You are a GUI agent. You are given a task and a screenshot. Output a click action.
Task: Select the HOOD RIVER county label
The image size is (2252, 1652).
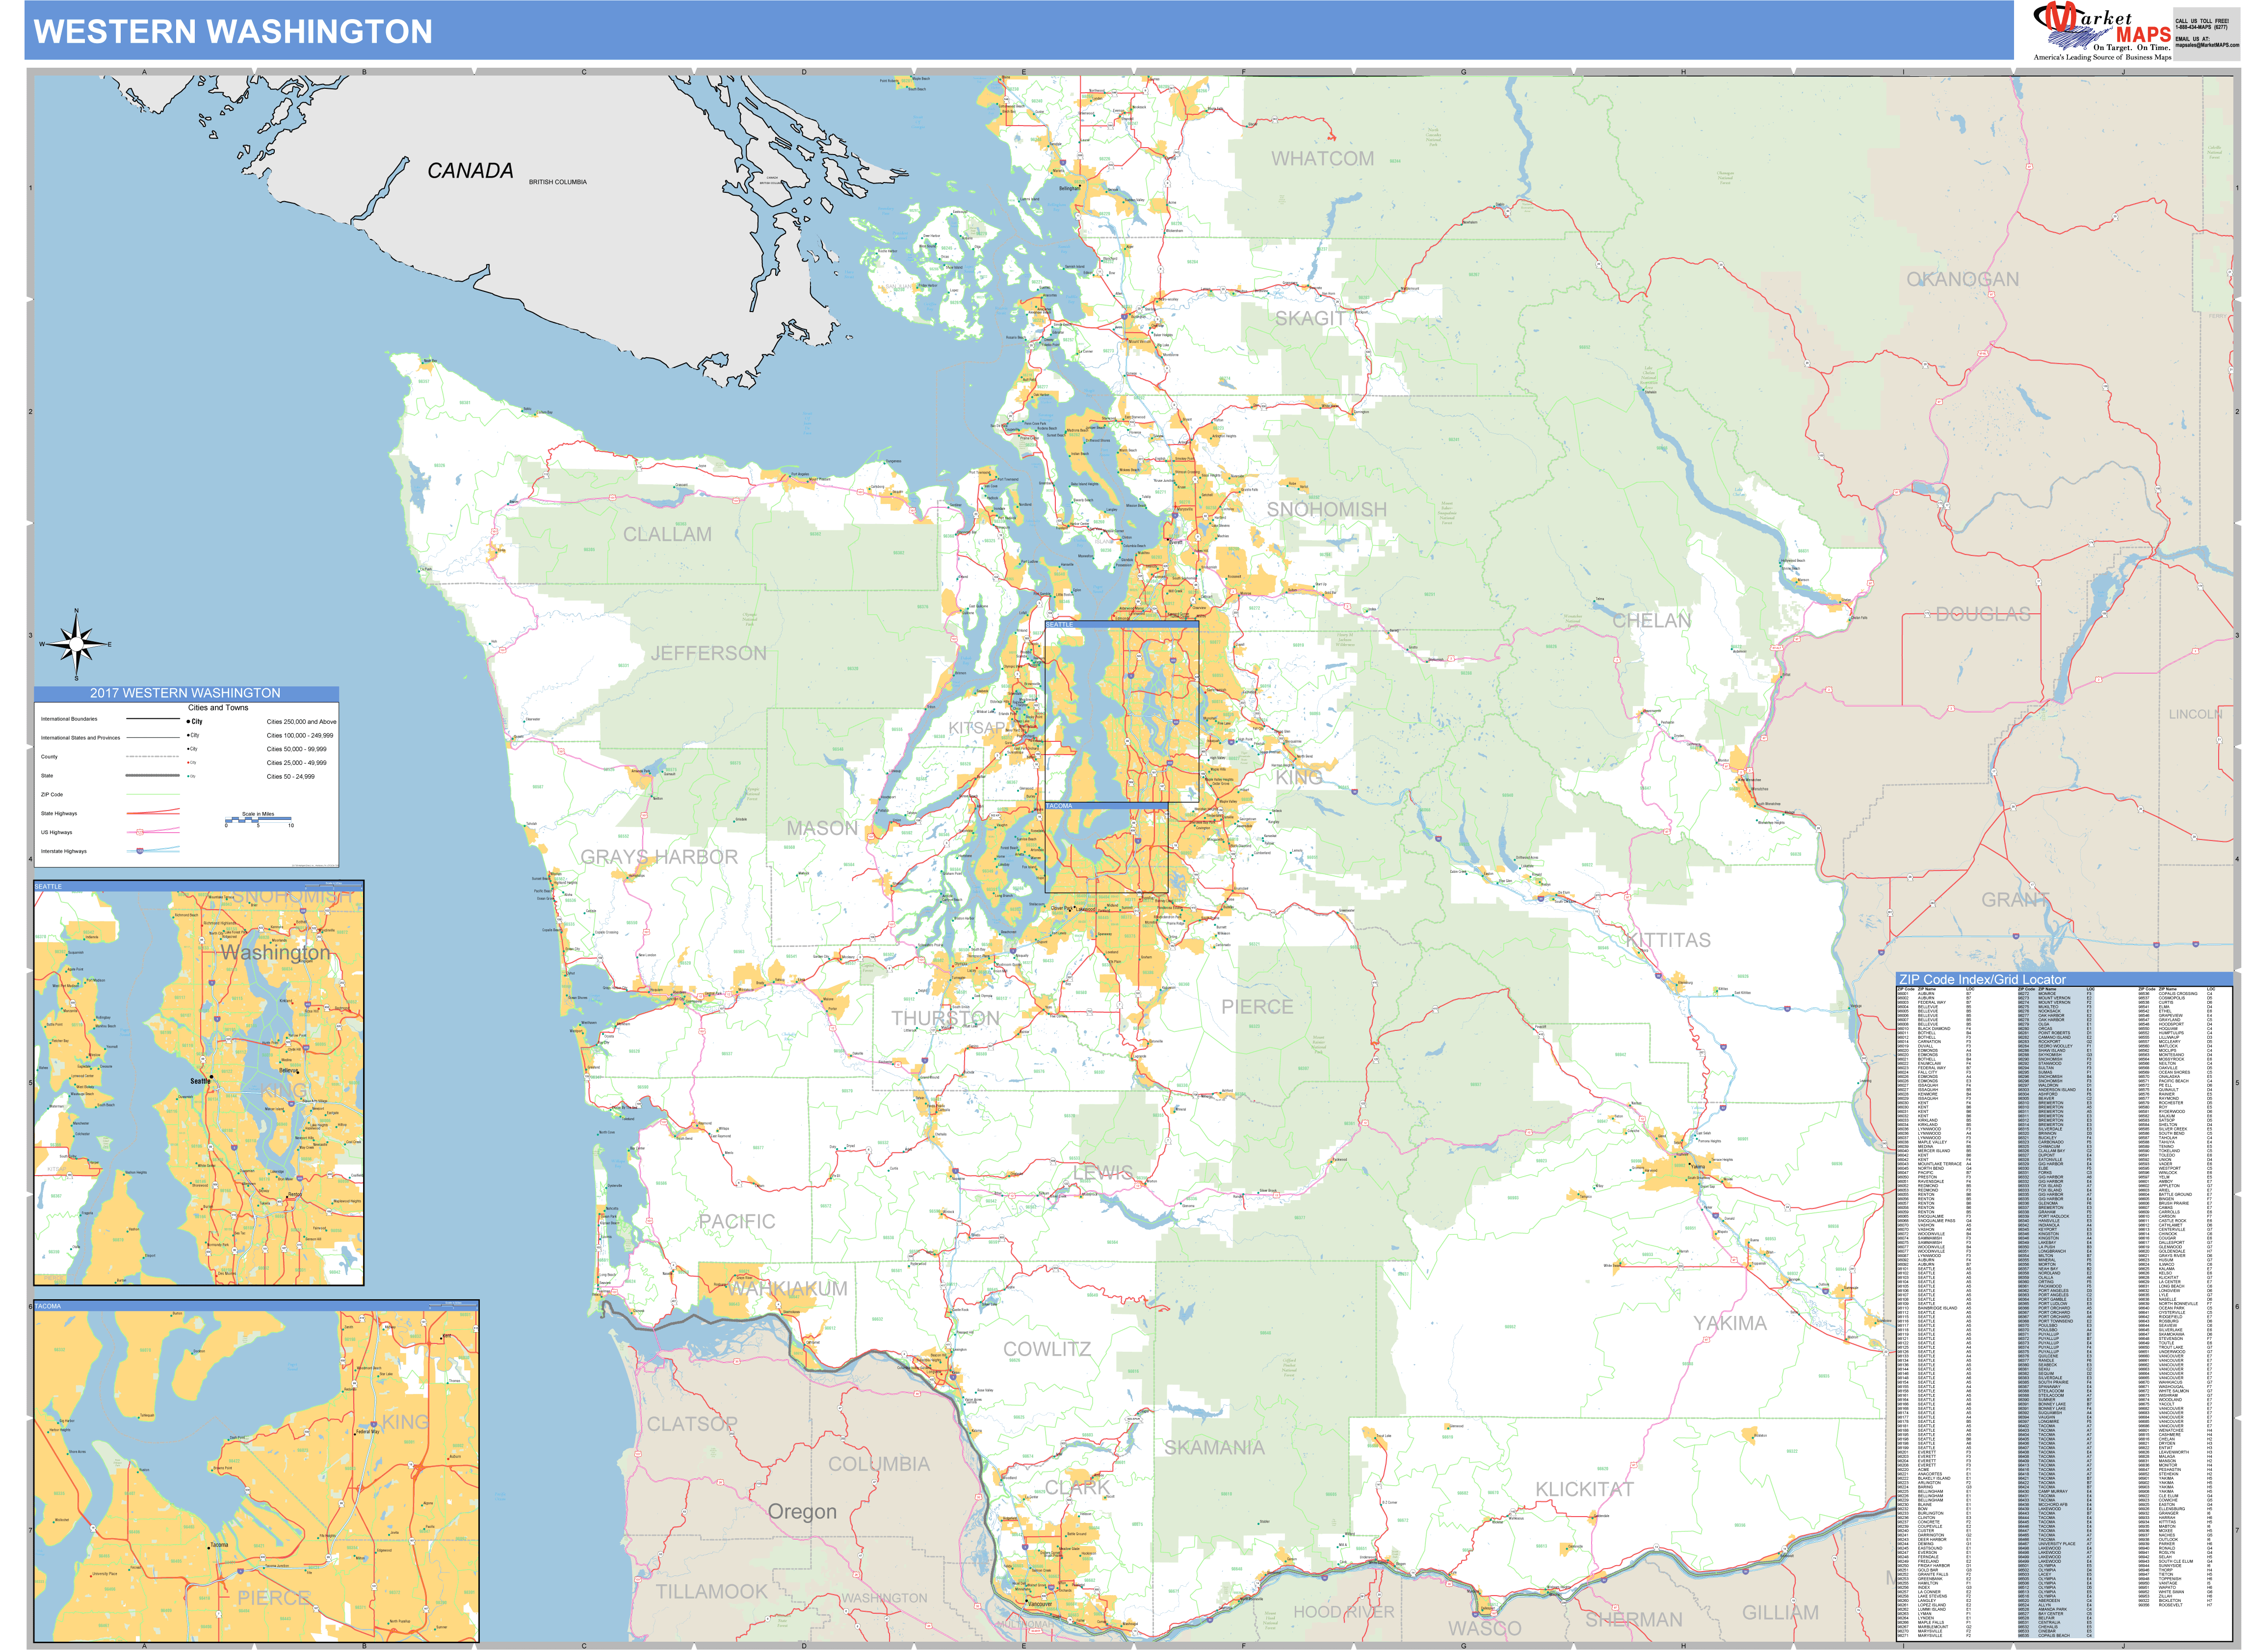[x=1343, y=1612]
